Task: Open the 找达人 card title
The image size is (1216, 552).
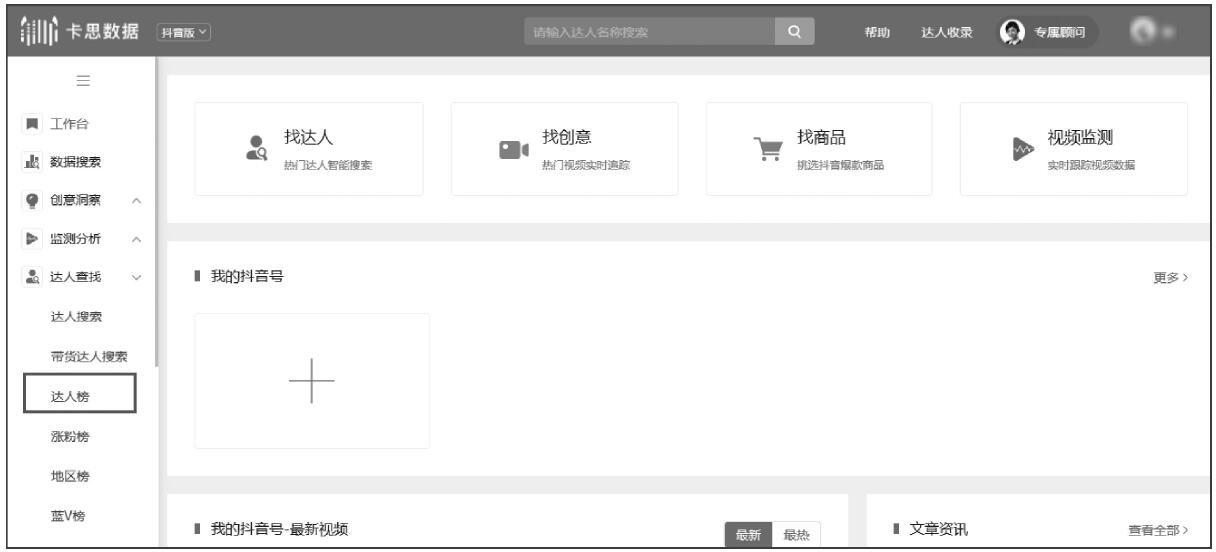Action: pyautogui.click(x=309, y=138)
